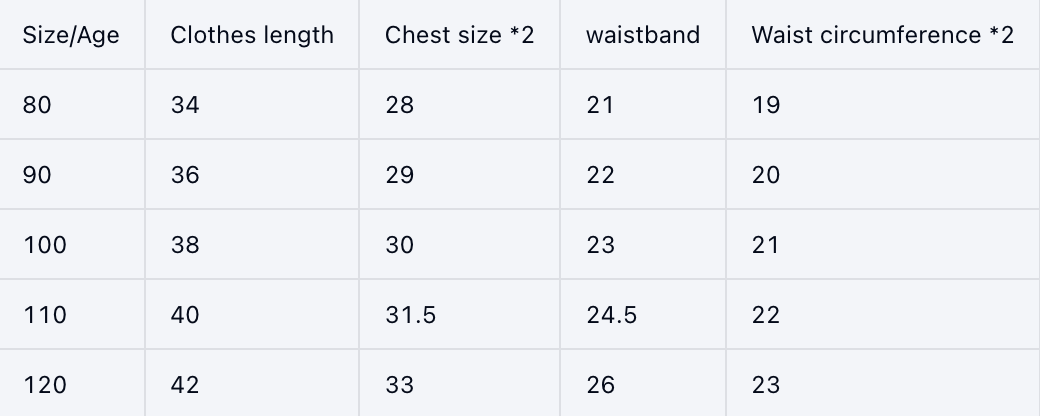
Task: Click the size 100 cell
Action: tap(44, 245)
